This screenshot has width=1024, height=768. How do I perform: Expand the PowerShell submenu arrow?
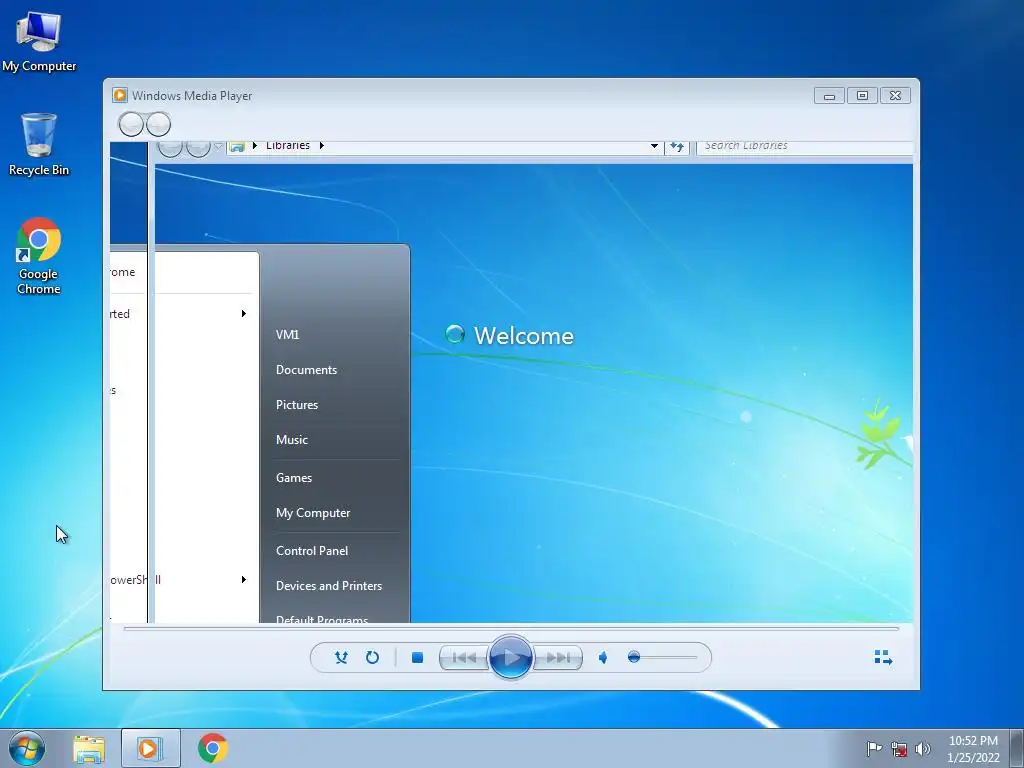click(x=244, y=579)
